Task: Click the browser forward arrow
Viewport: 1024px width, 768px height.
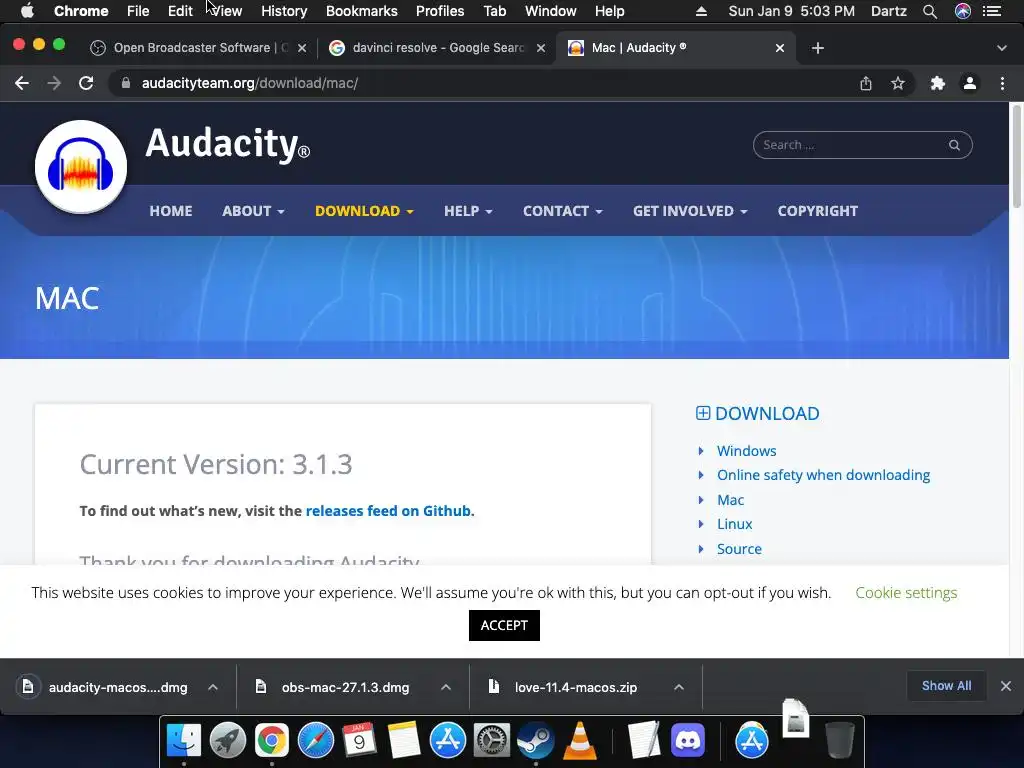Action: point(54,83)
